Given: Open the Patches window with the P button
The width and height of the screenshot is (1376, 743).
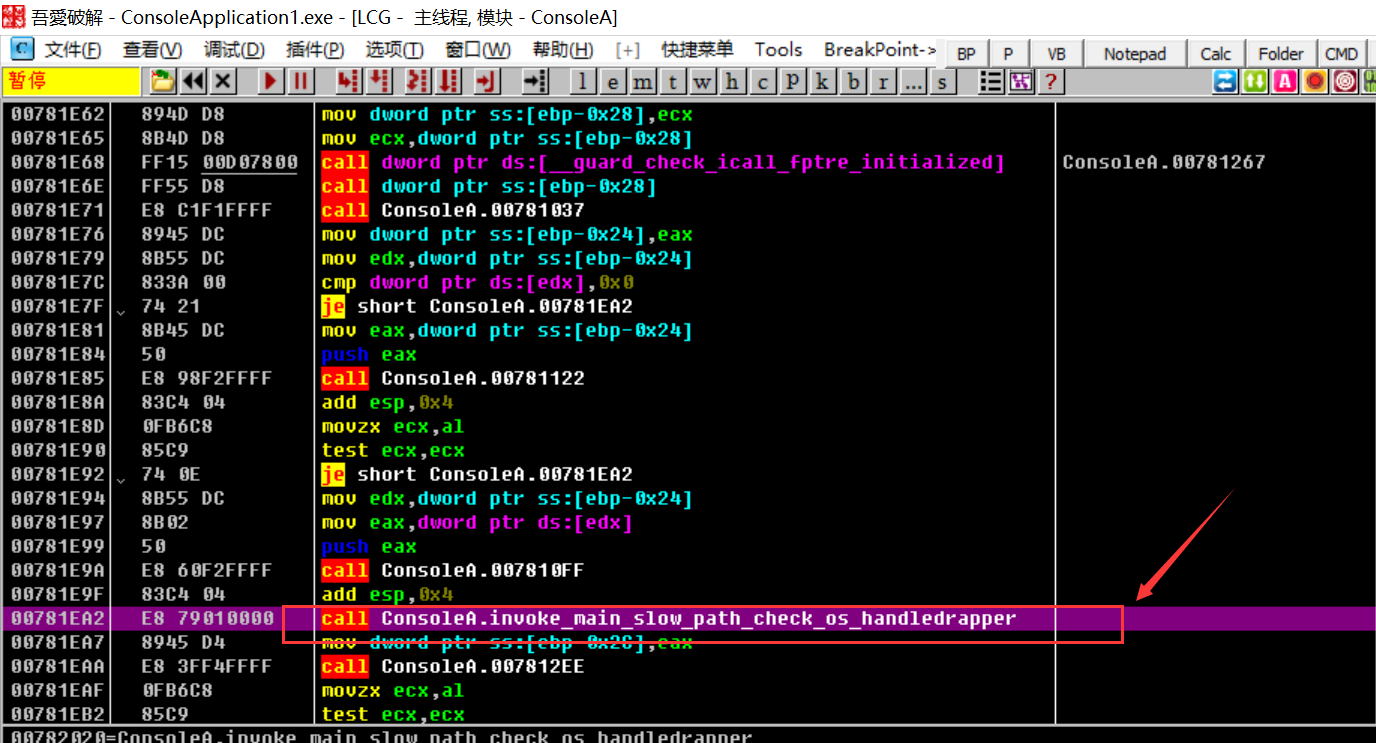Looking at the screenshot, I should pyautogui.click(x=793, y=82).
